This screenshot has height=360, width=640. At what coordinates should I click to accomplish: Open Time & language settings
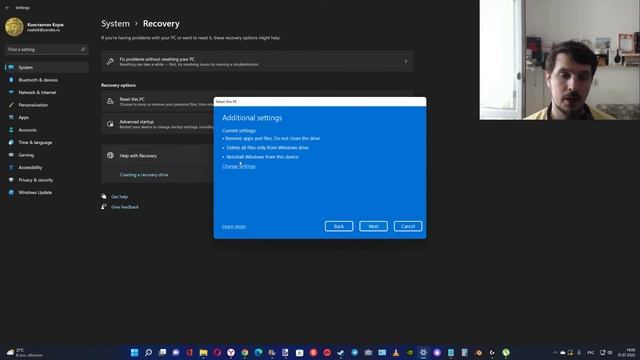coord(47,142)
